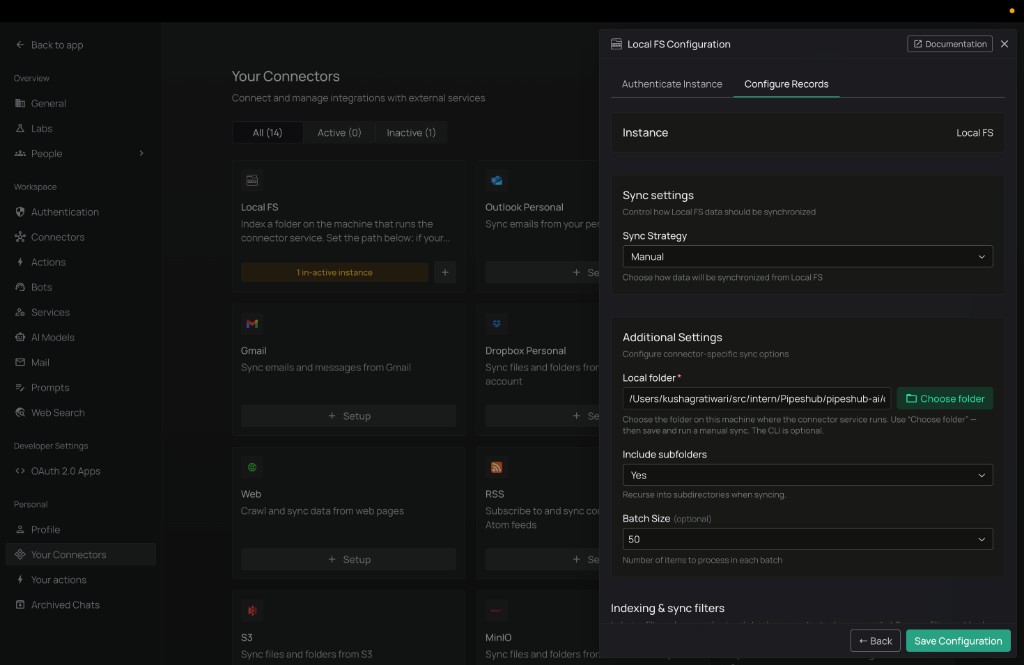Click the Choose folder button

[944, 398]
